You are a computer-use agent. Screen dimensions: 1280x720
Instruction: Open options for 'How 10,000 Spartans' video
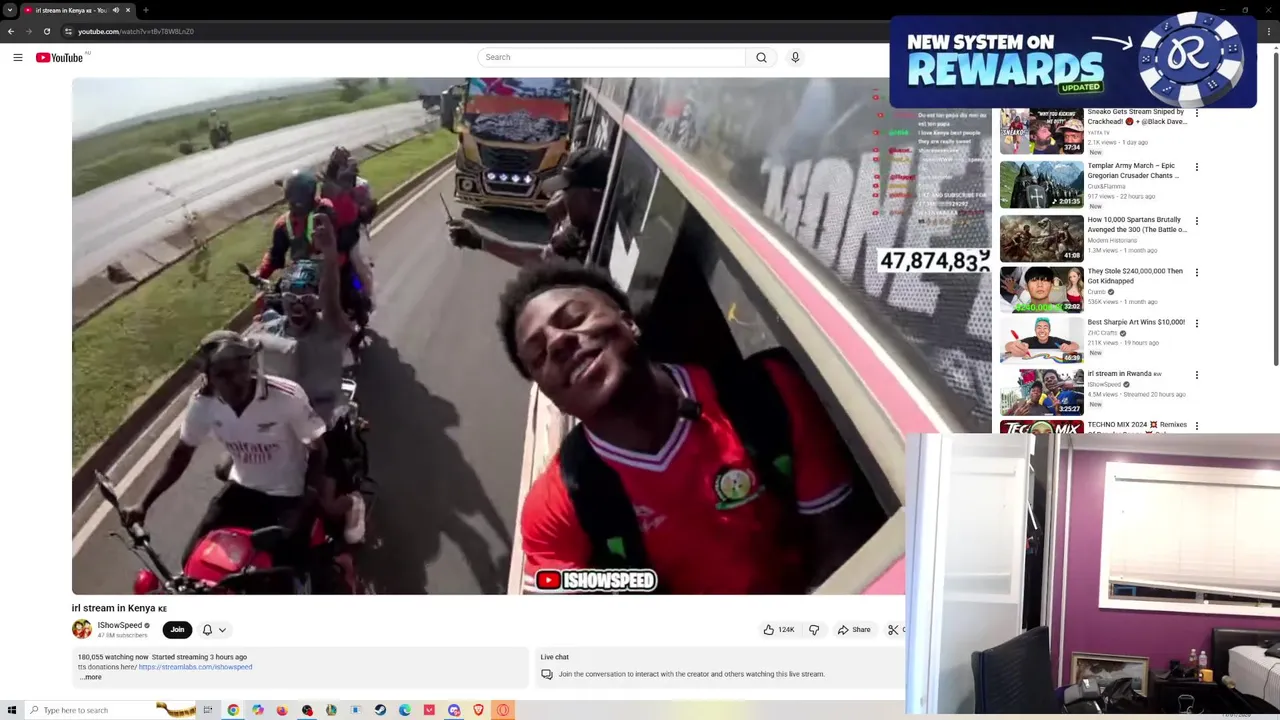1196,221
